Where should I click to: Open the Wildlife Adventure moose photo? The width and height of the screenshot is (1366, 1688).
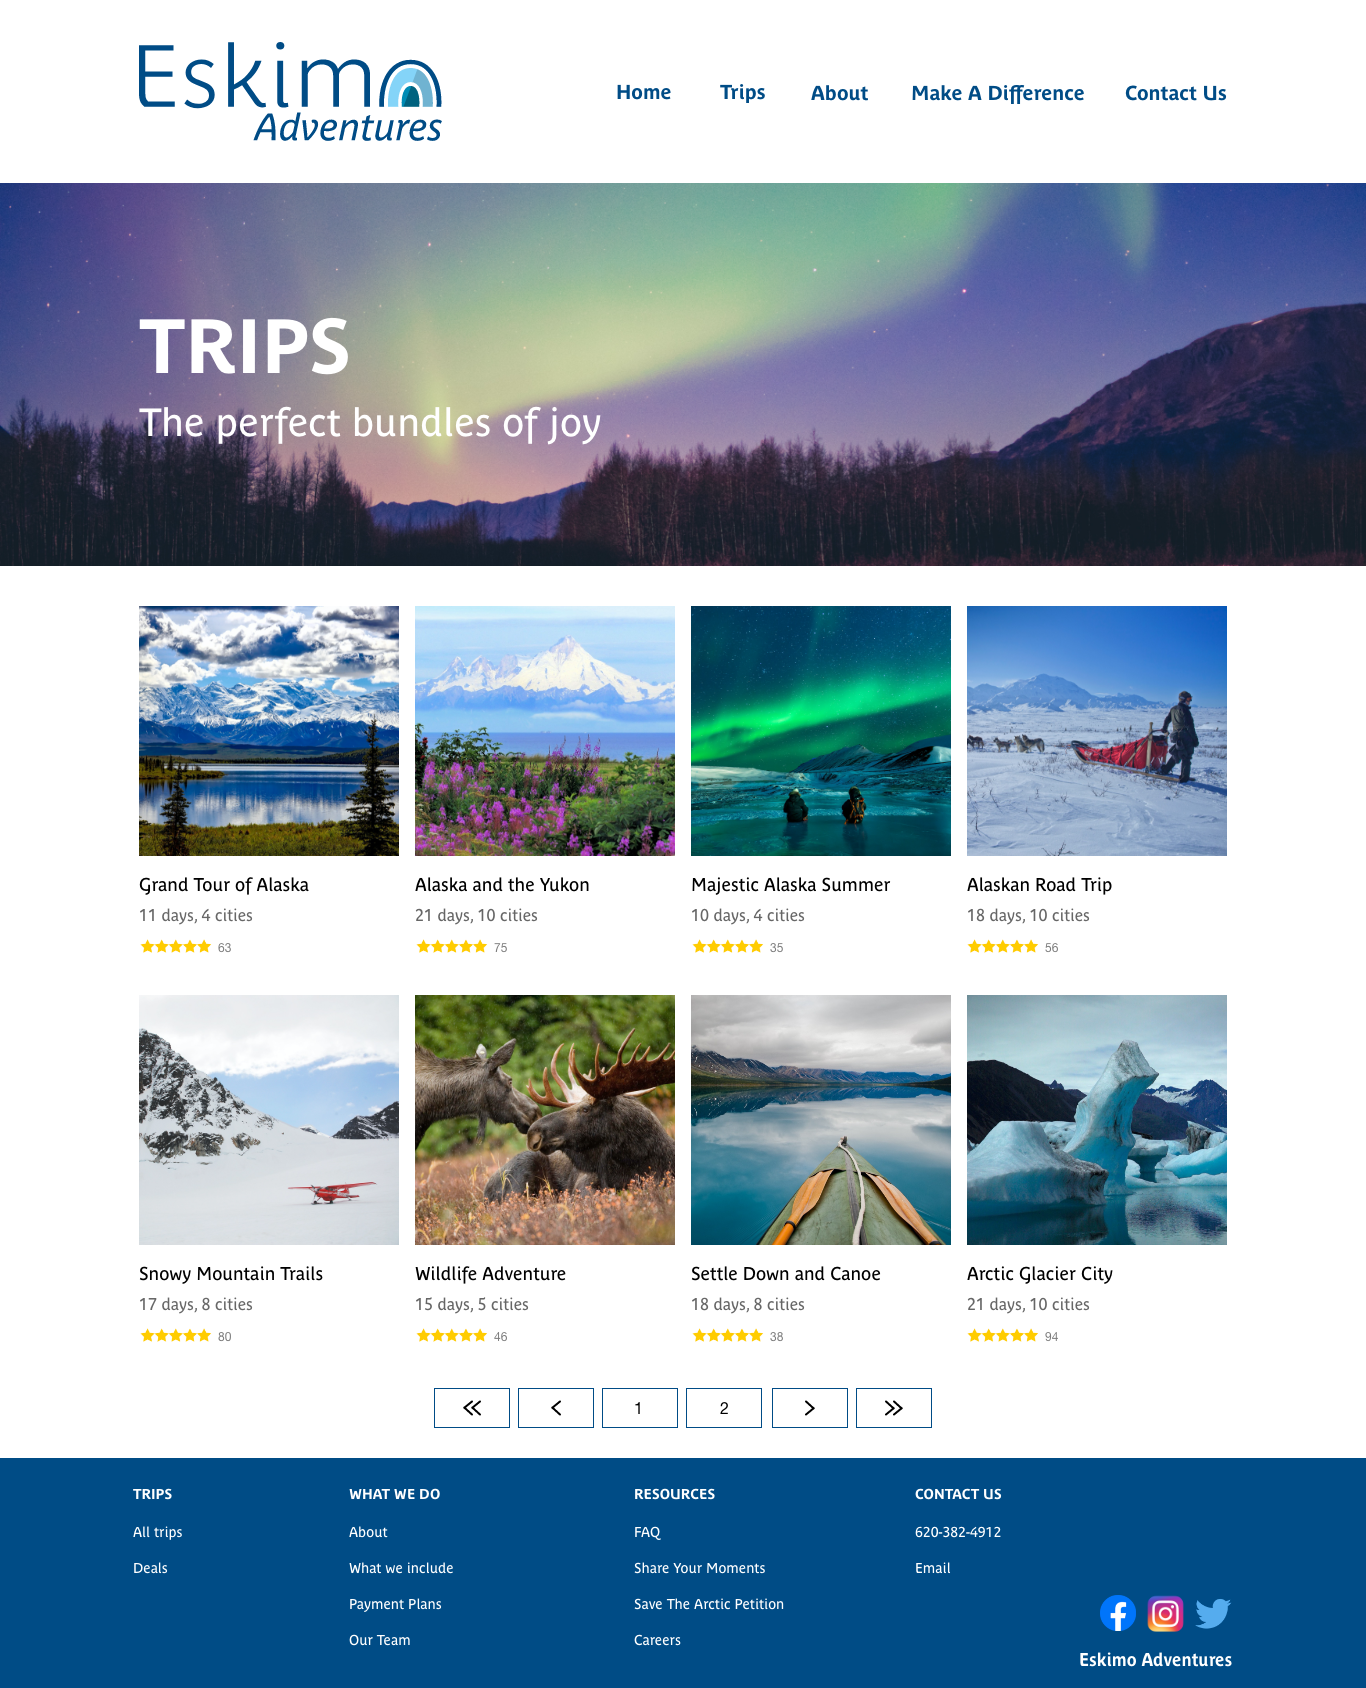545,1120
